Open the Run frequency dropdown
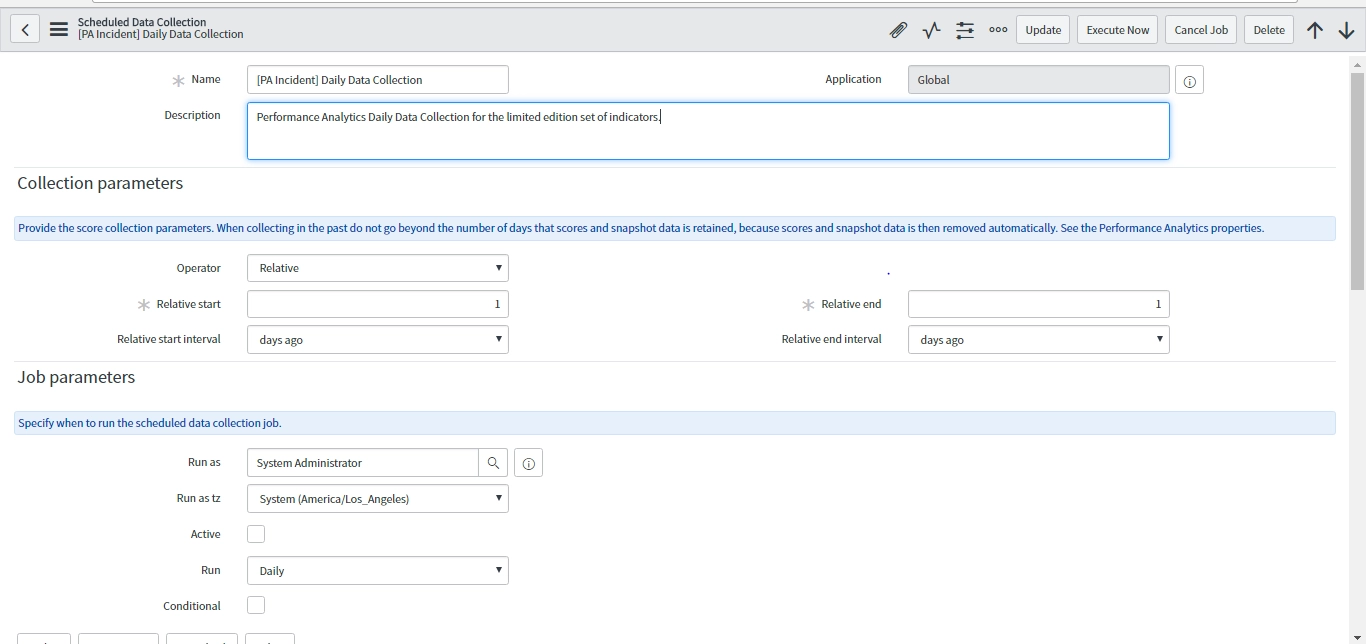Image resolution: width=1366 pixels, height=644 pixels. 377,569
